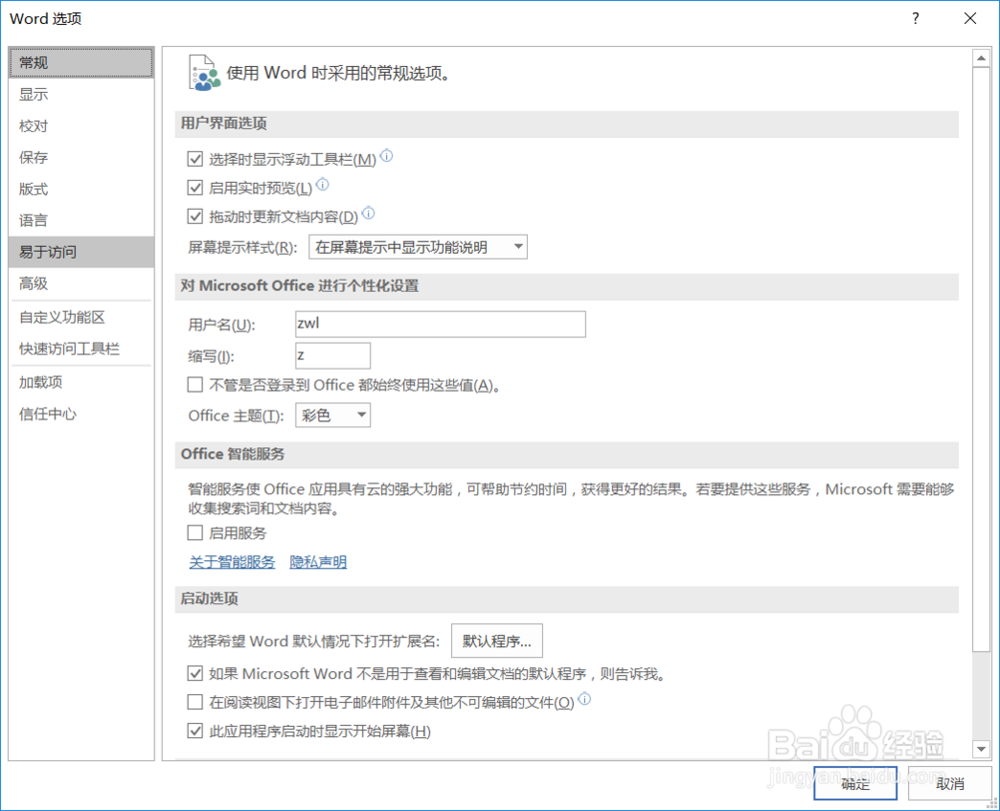
Task: Click the vertical scrollbar thumb
Action: pos(981,359)
